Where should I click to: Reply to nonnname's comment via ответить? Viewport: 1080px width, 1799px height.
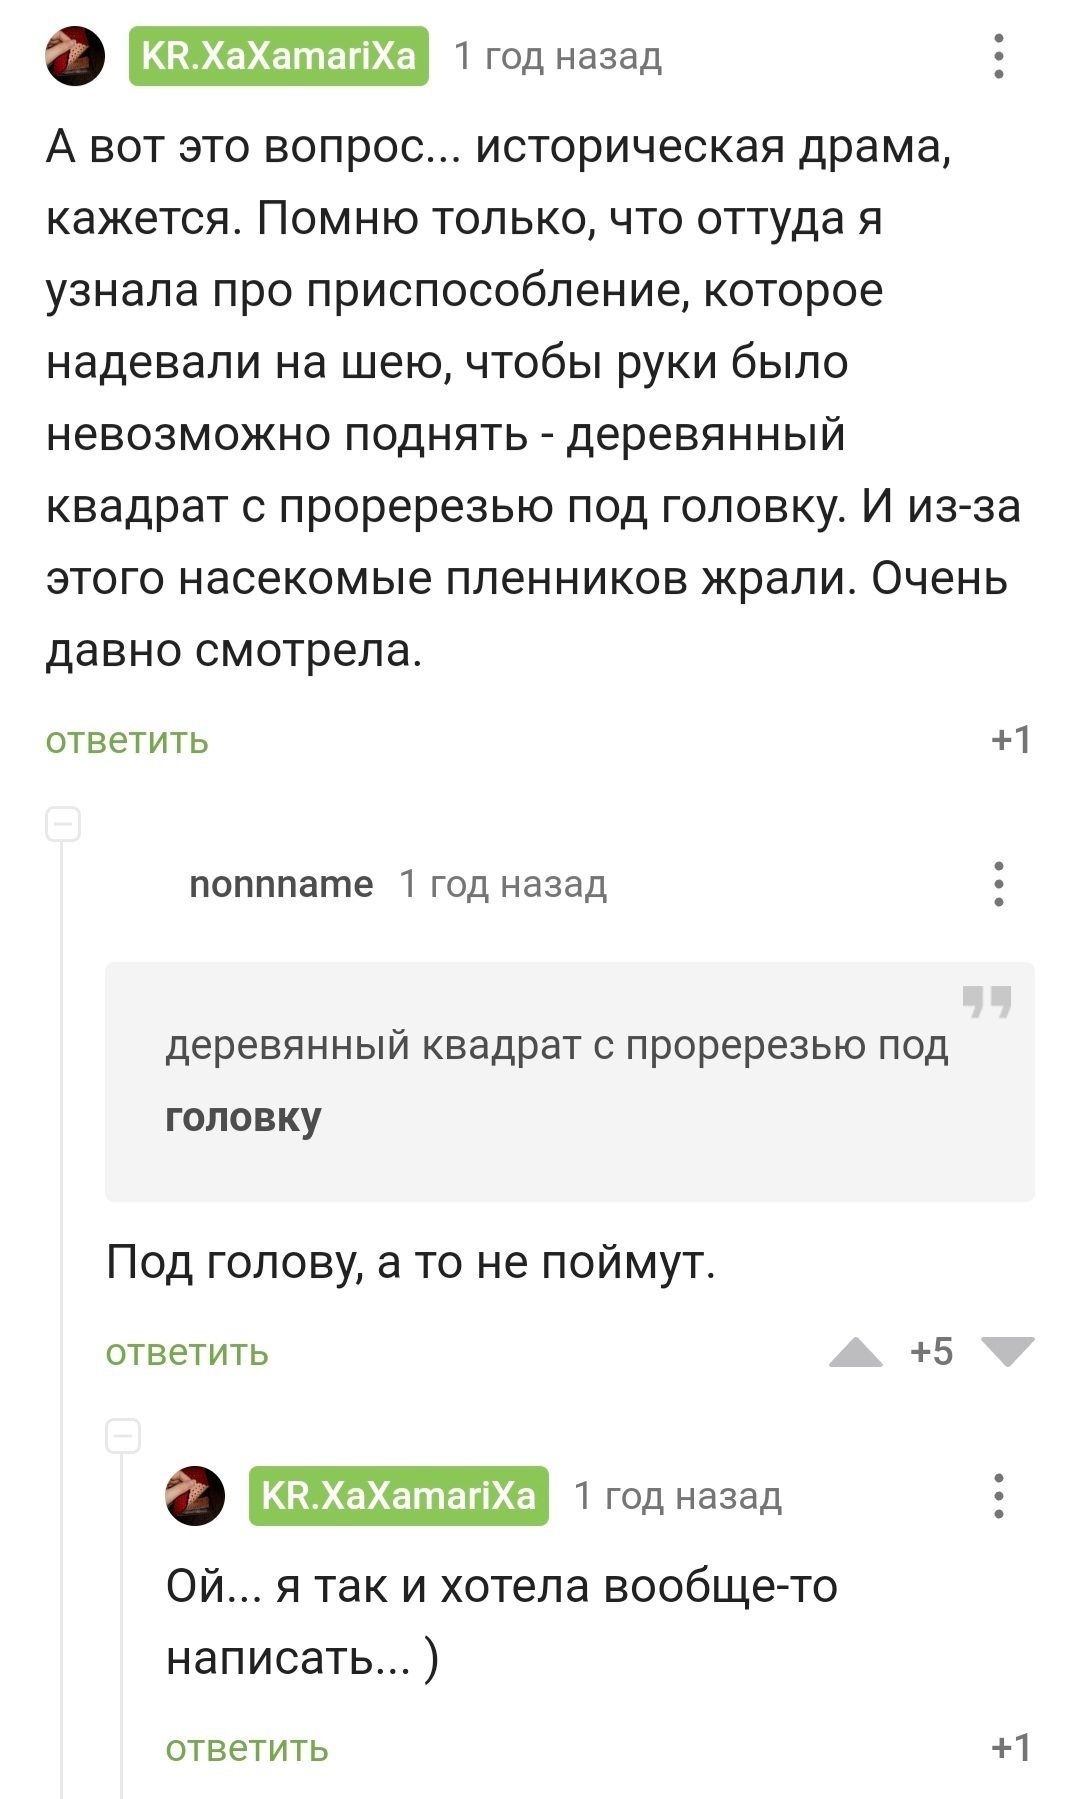point(187,1353)
